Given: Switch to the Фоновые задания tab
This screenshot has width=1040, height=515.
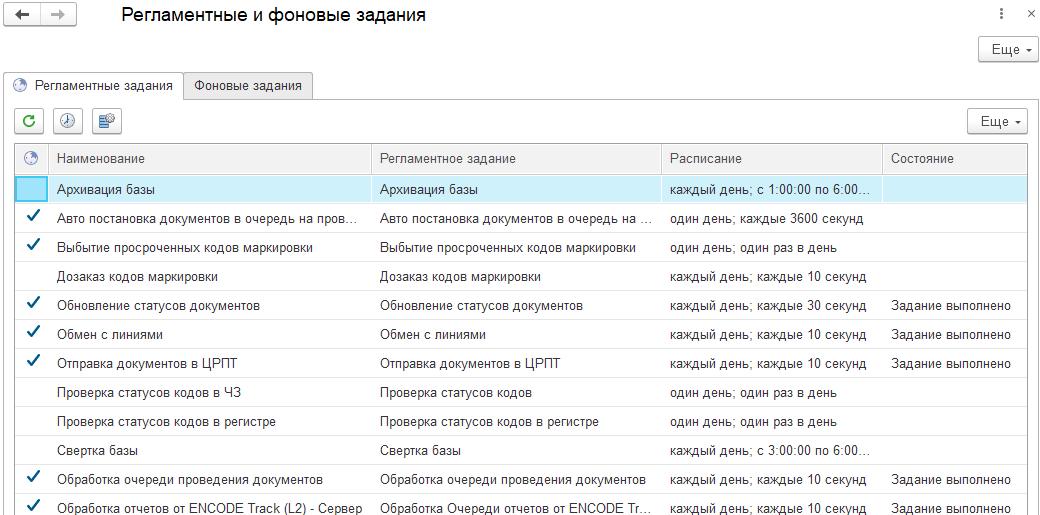Looking at the screenshot, I should click(248, 86).
